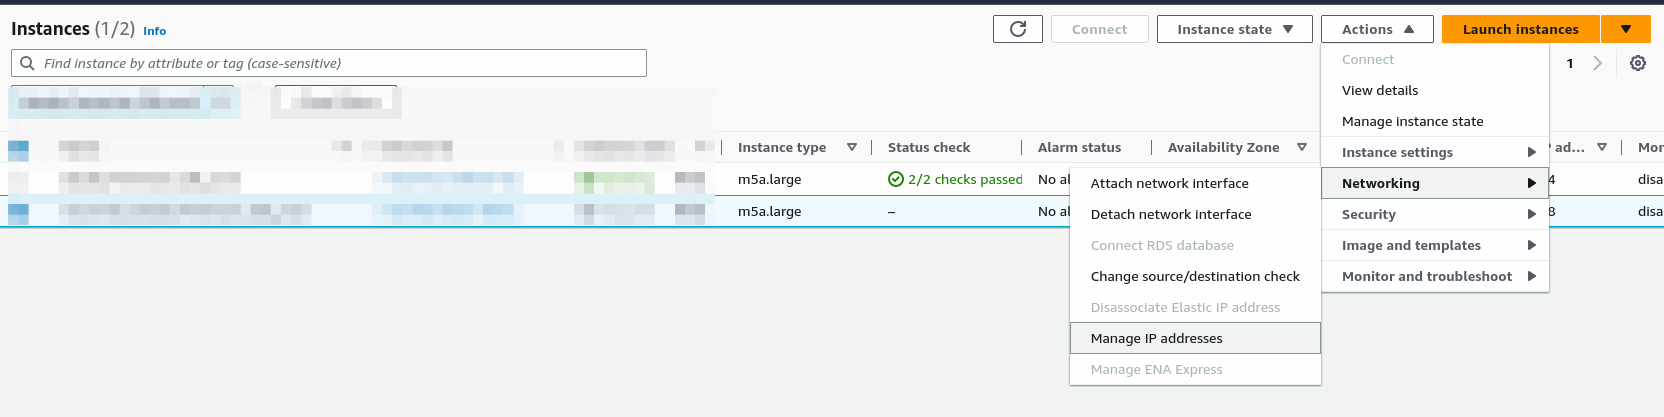Click the refresh instances icon button
1664x417 pixels.
coord(1017,29)
